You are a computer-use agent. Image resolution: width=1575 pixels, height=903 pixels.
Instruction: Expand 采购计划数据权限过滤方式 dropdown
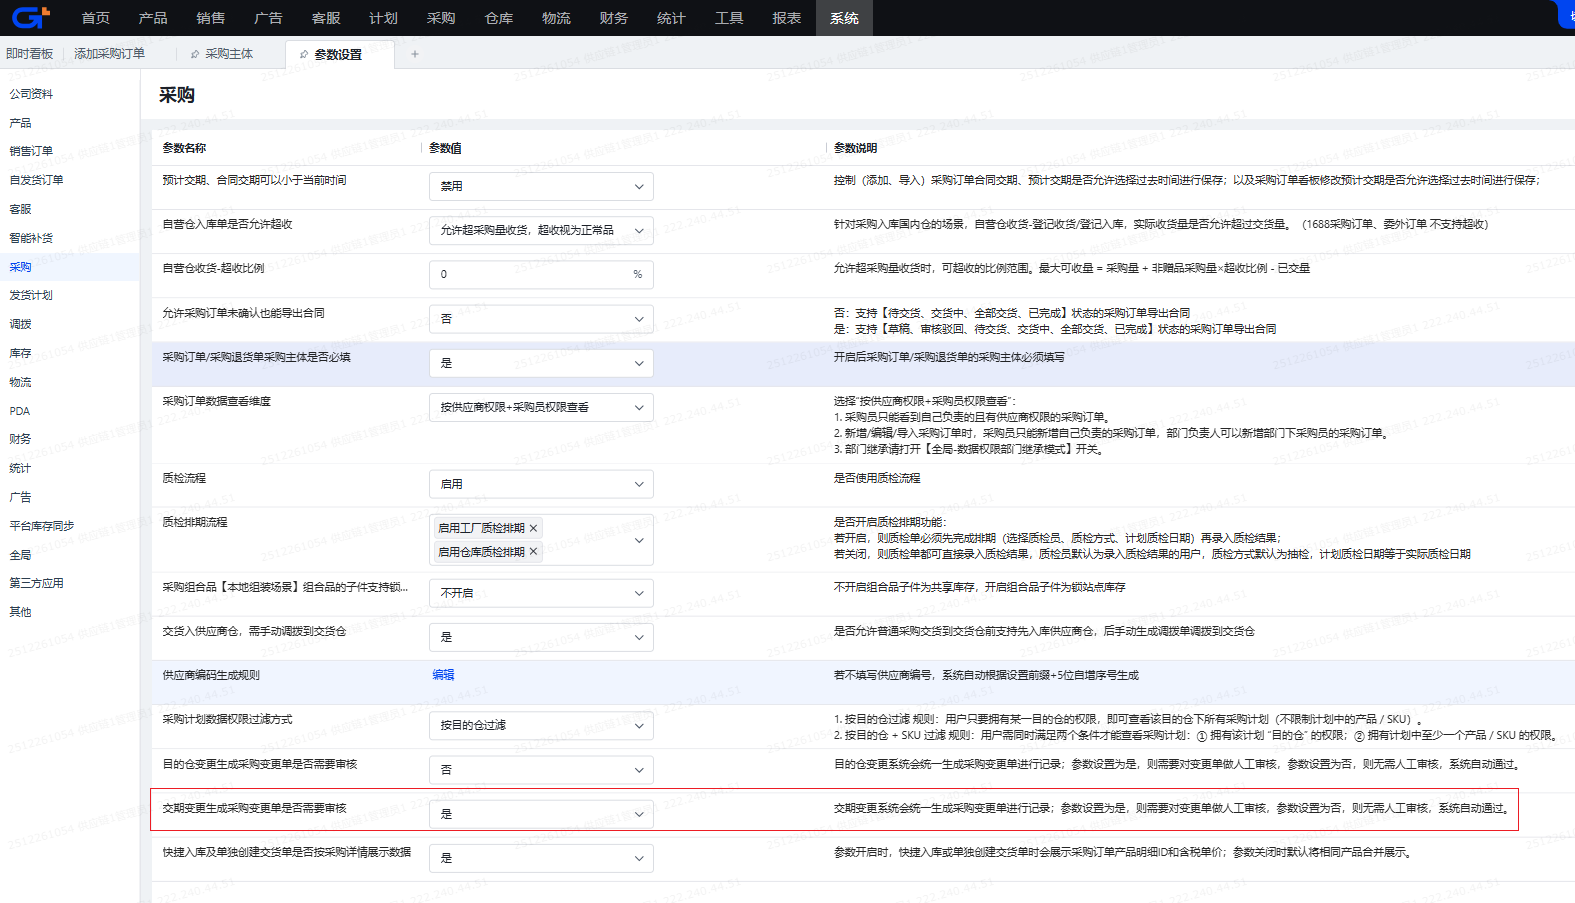point(540,725)
